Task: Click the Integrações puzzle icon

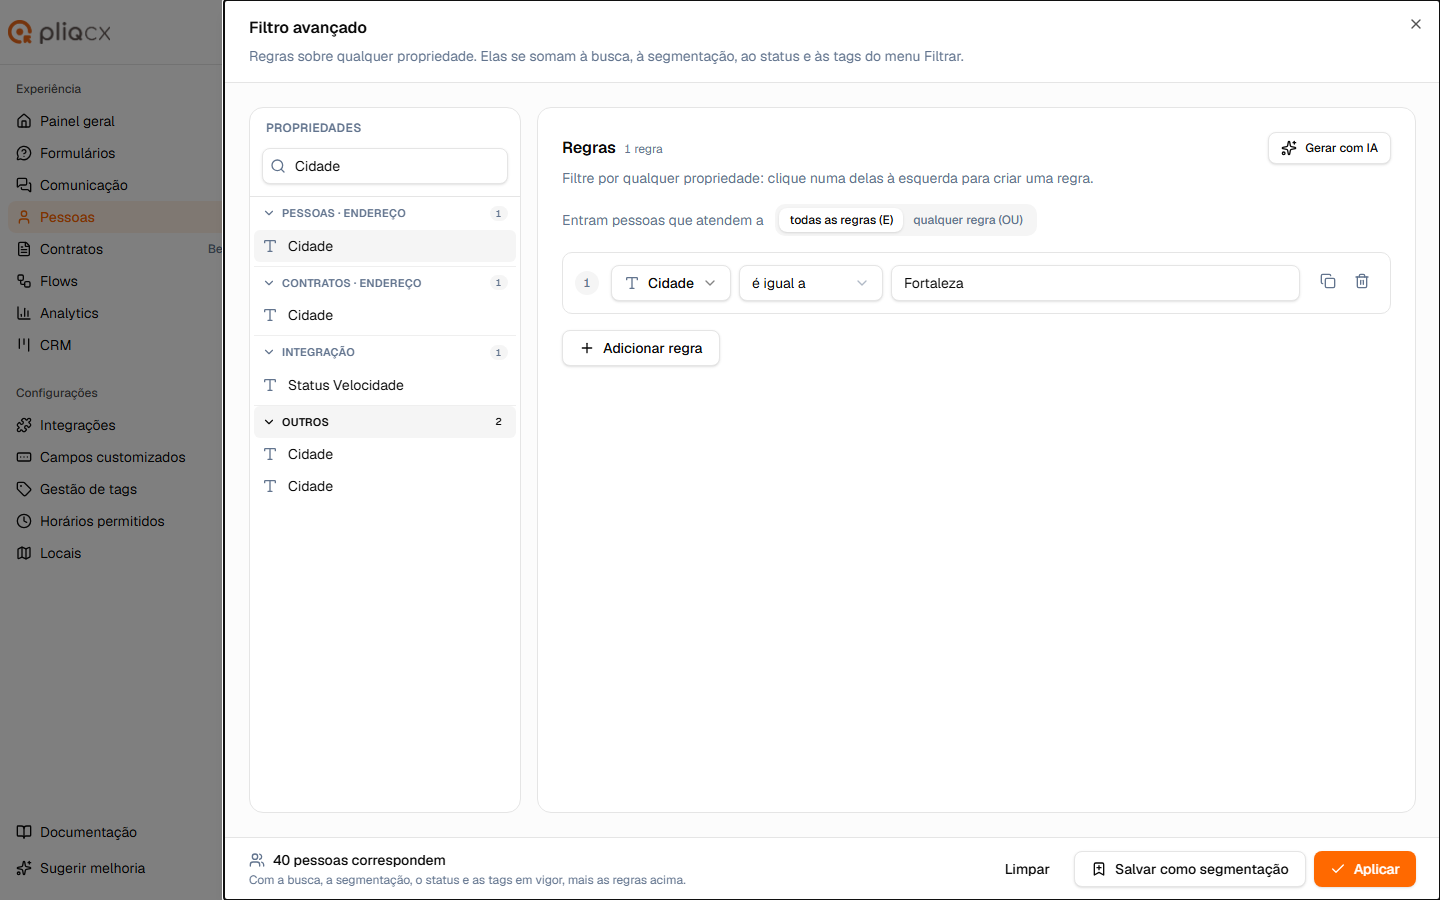Action: point(24,425)
